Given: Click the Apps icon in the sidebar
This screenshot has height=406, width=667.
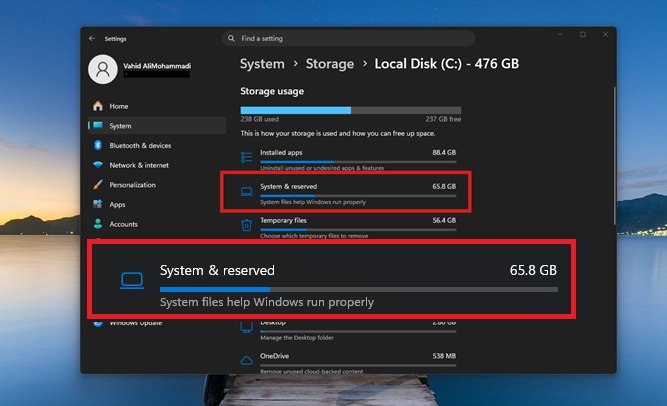Looking at the screenshot, I should [98, 204].
